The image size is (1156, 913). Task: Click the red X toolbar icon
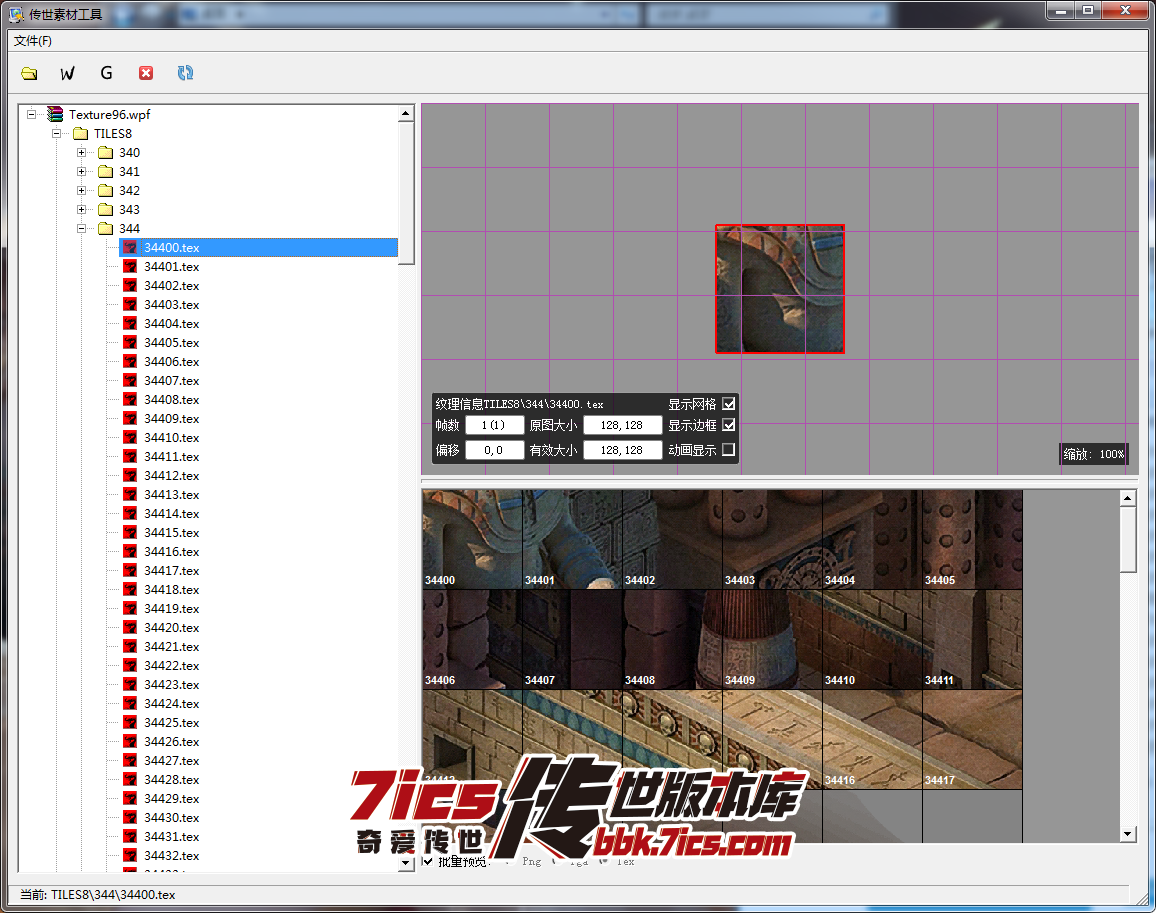click(x=146, y=73)
